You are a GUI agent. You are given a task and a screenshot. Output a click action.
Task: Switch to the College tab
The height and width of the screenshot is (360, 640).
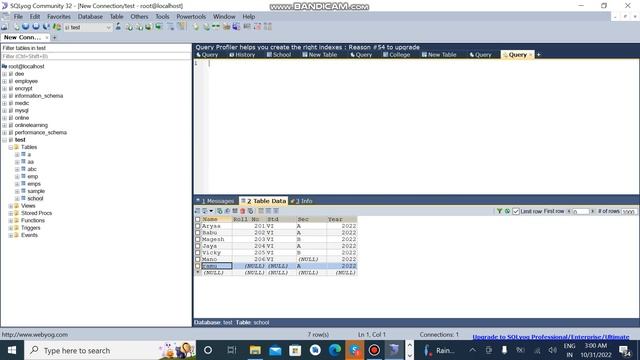tap(396, 55)
